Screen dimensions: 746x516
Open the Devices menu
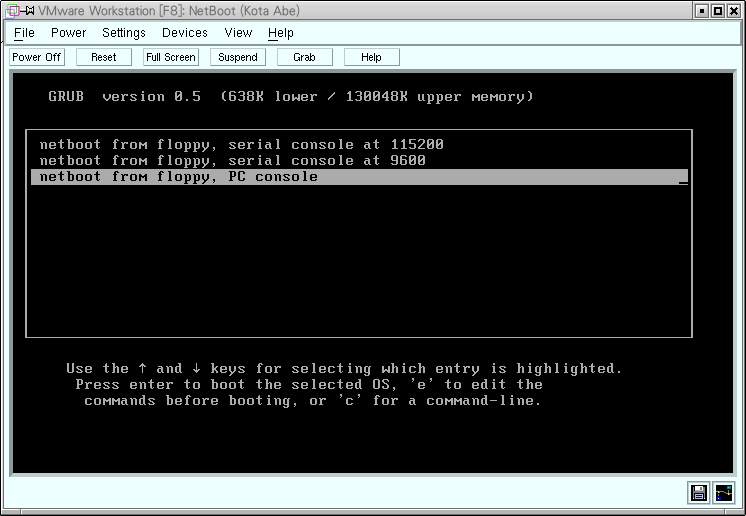click(x=185, y=33)
